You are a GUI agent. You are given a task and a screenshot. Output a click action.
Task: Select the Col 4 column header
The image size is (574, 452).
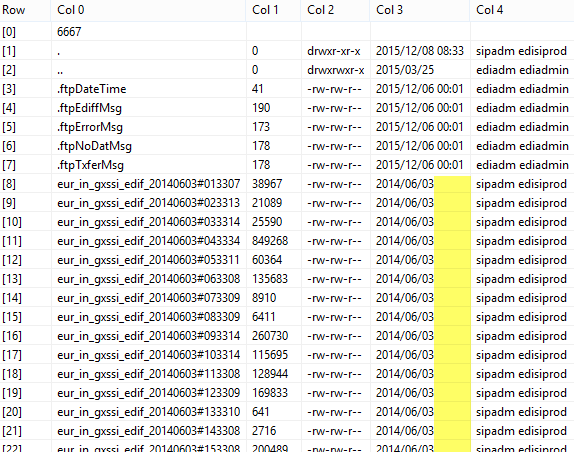point(522,10)
